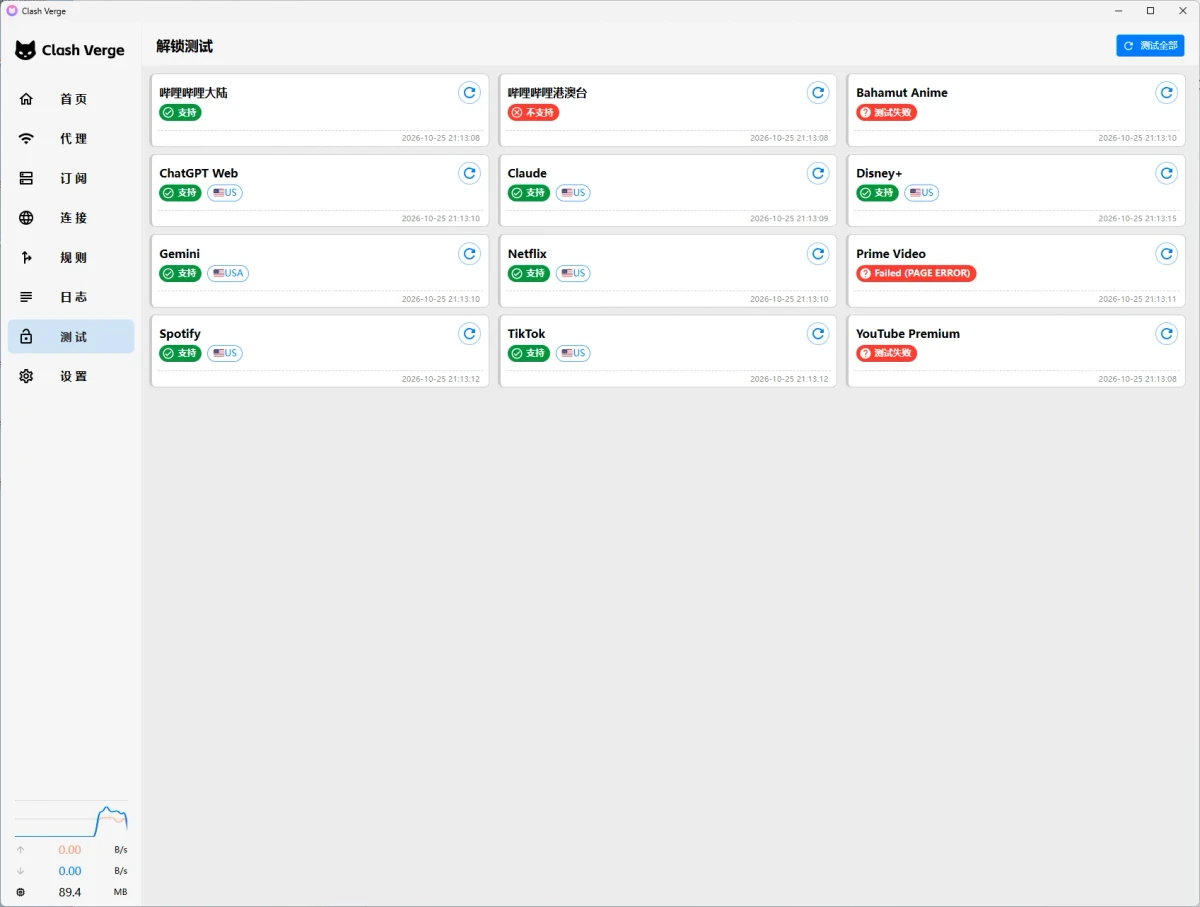Retest Prime Video with its refresh icon
Screen dimensions: 1200x907
(x=1166, y=254)
